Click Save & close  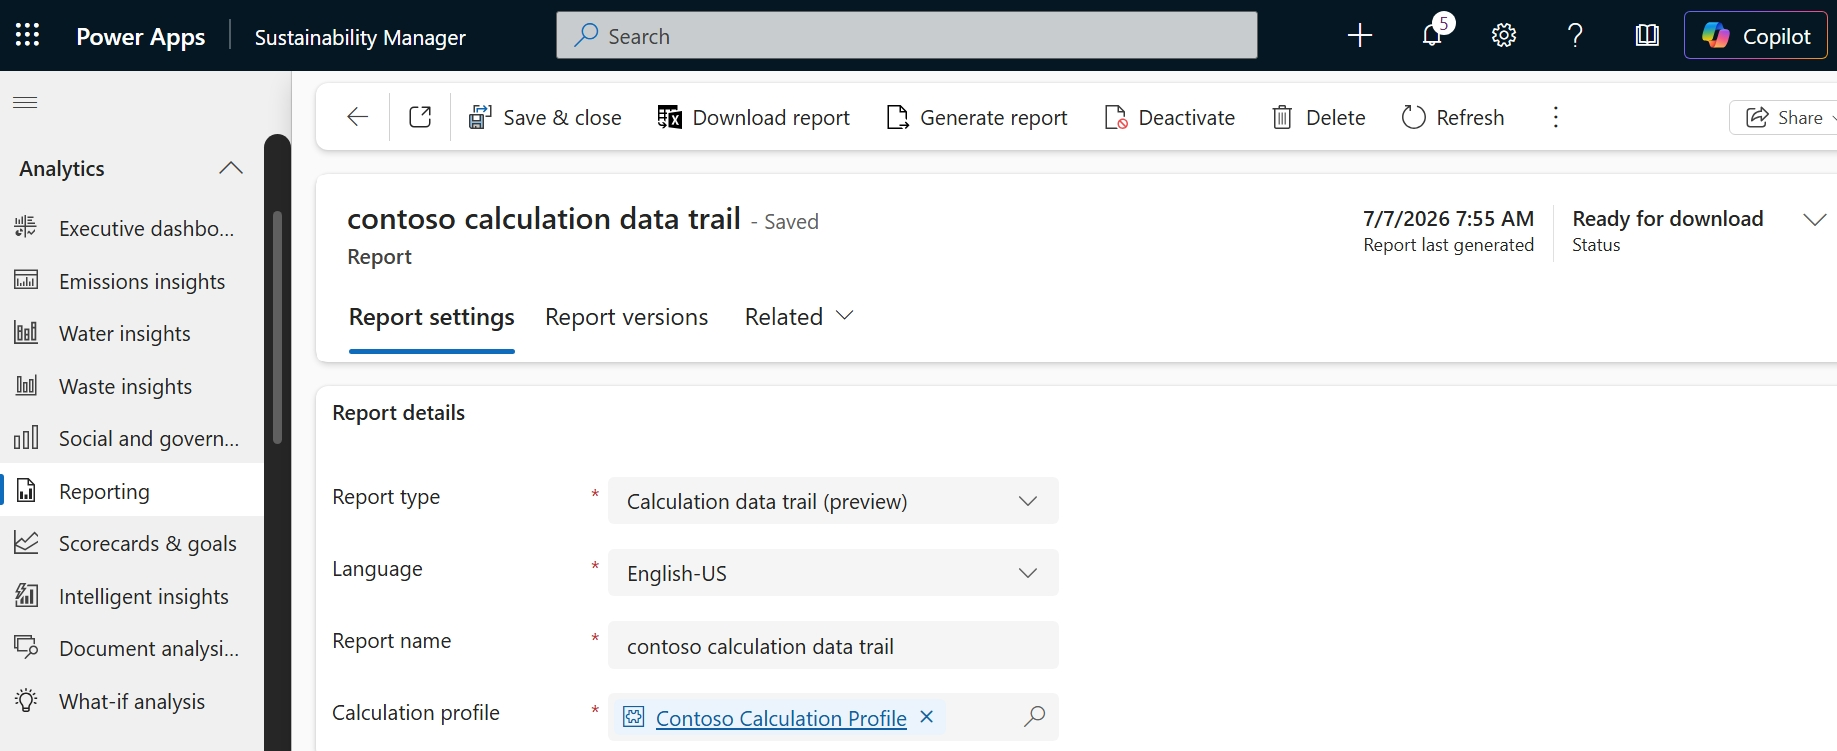(x=545, y=117)
